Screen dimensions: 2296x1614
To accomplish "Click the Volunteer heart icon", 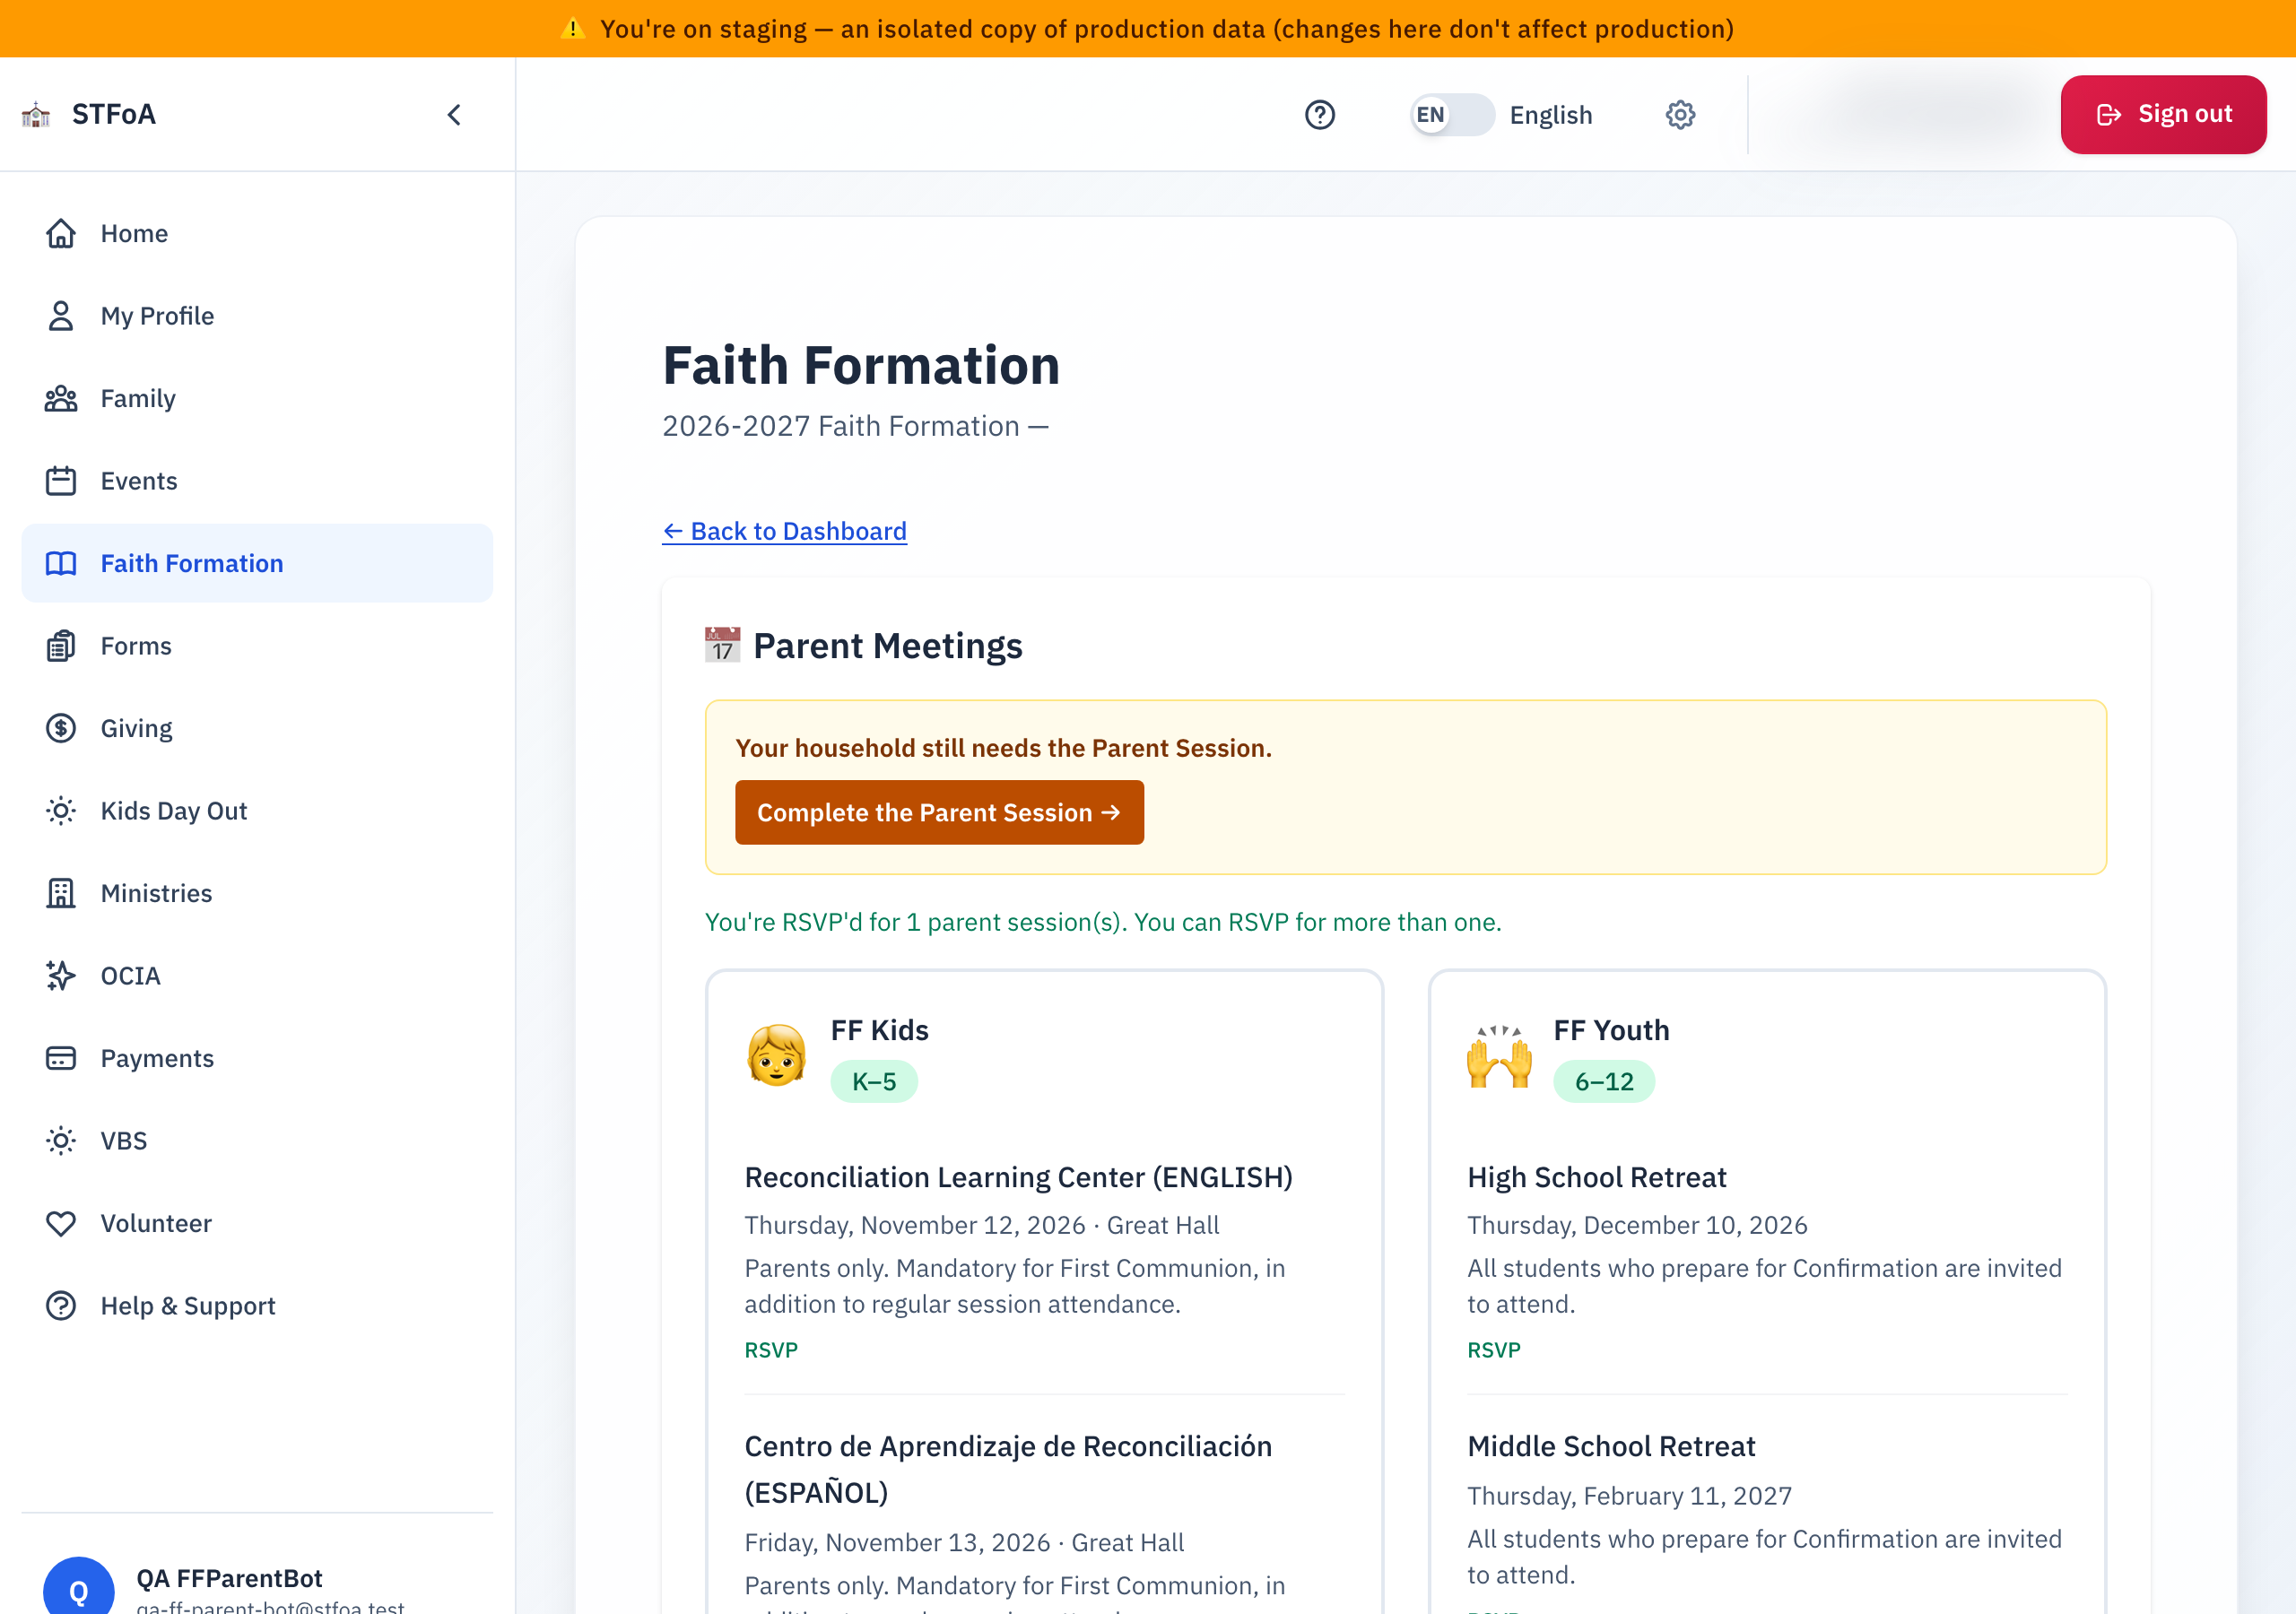I will click(x=61, y=1223).
